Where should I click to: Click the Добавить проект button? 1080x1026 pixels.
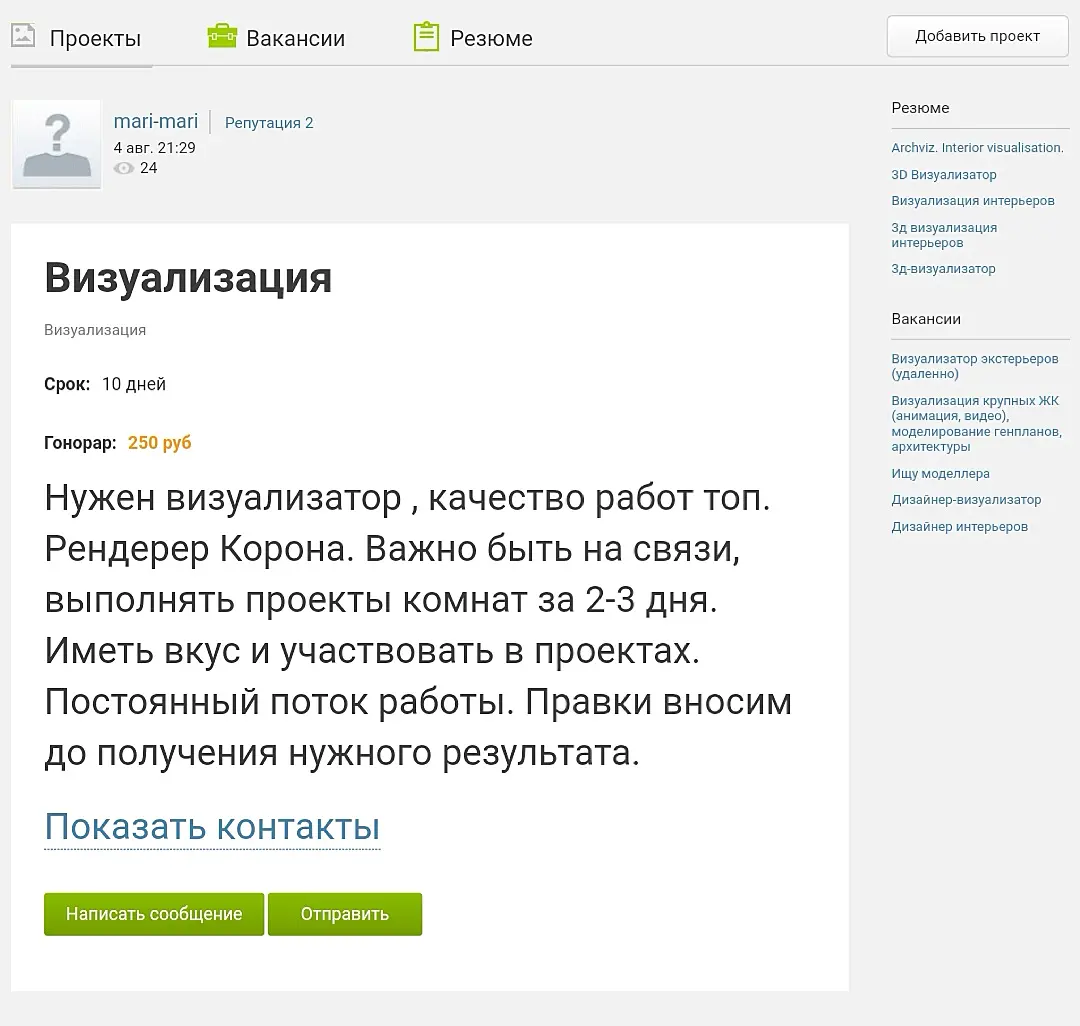977,36
